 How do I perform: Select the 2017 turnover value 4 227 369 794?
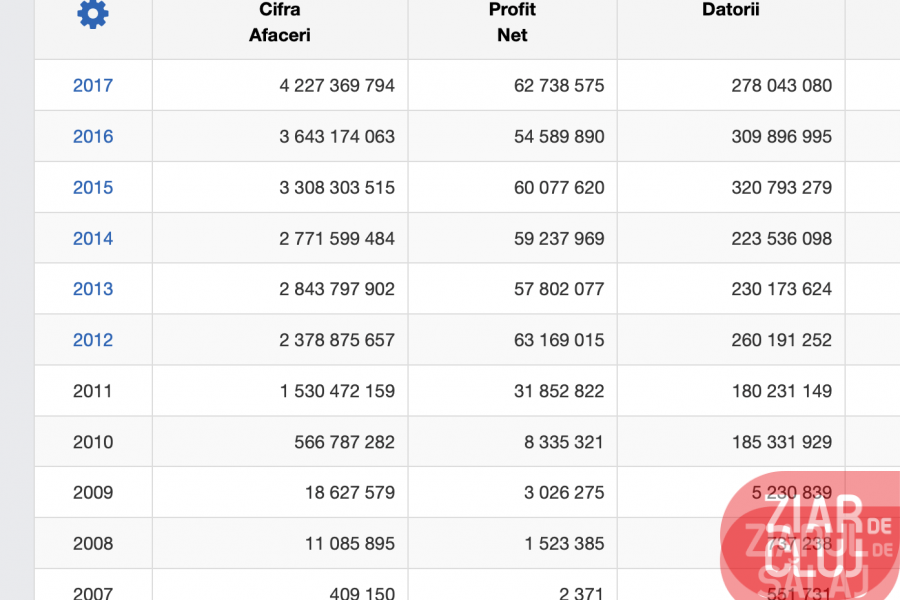pos(337,86)
